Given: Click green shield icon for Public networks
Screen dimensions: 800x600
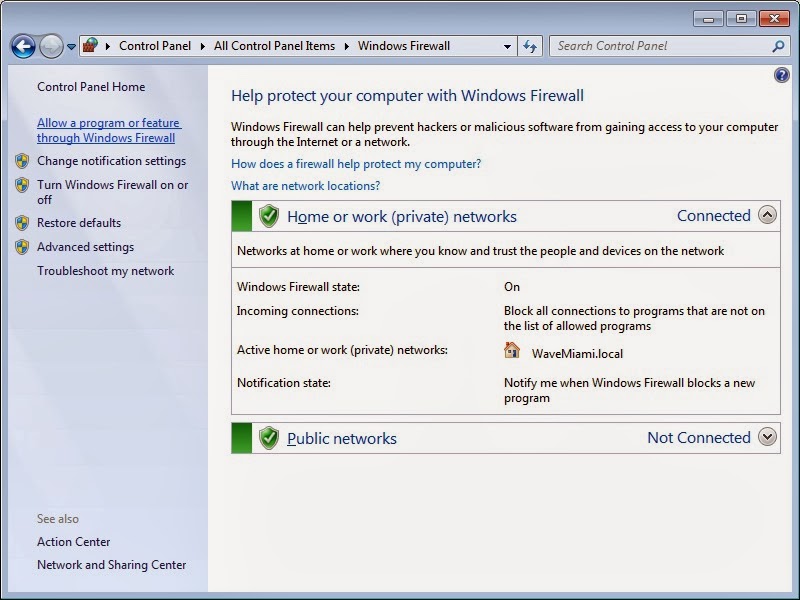Looking at the screenshot, I should 268,438.
